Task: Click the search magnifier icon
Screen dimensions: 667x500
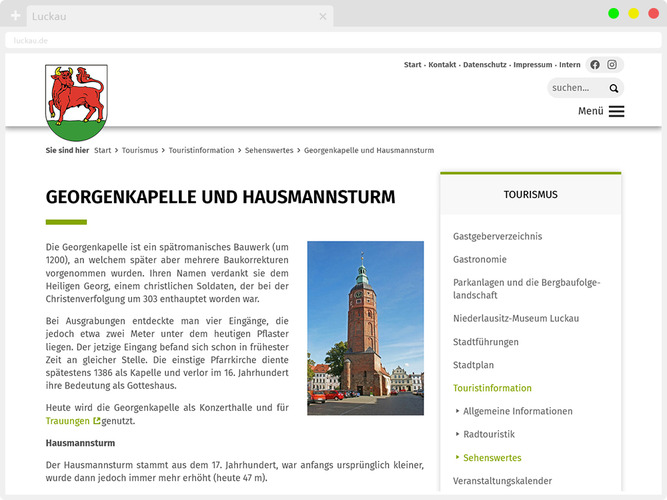Action: click(x=614, y=88)
